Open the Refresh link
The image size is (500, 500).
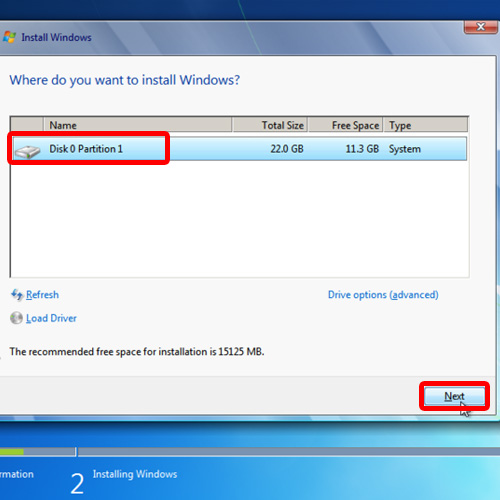(42, 295)
